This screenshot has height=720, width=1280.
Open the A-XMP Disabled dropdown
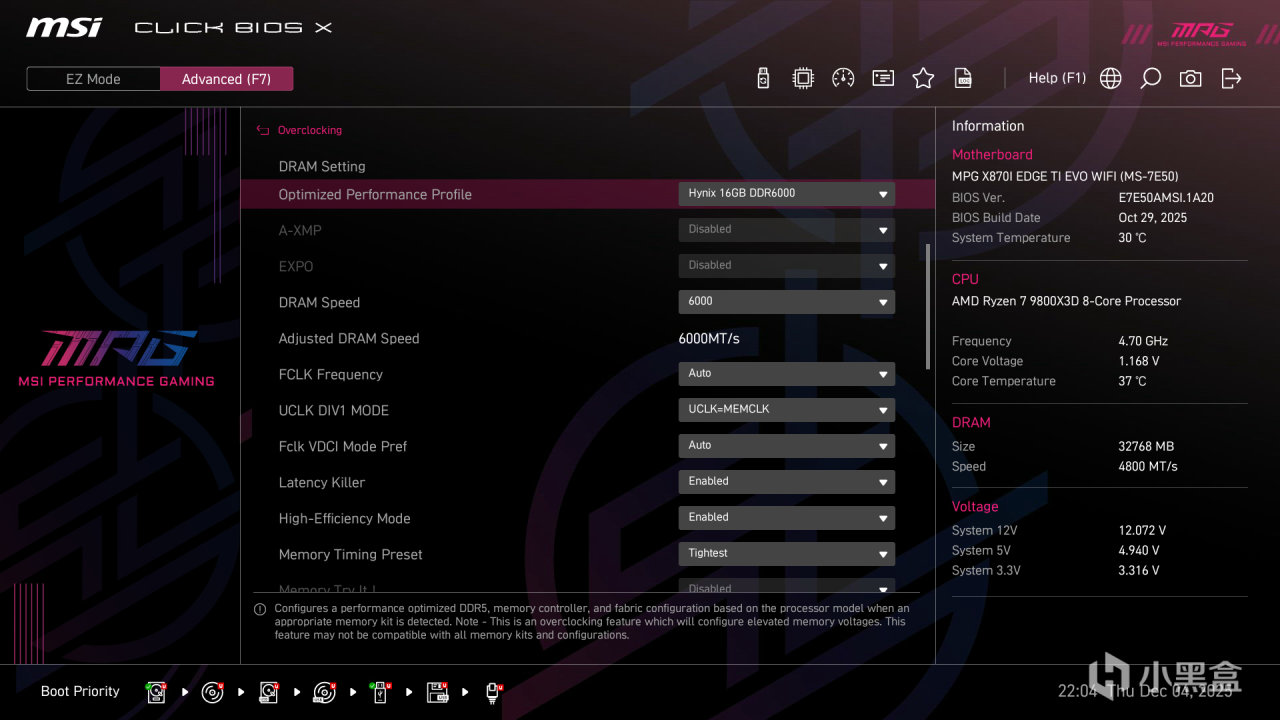click(x=787, y=230)
